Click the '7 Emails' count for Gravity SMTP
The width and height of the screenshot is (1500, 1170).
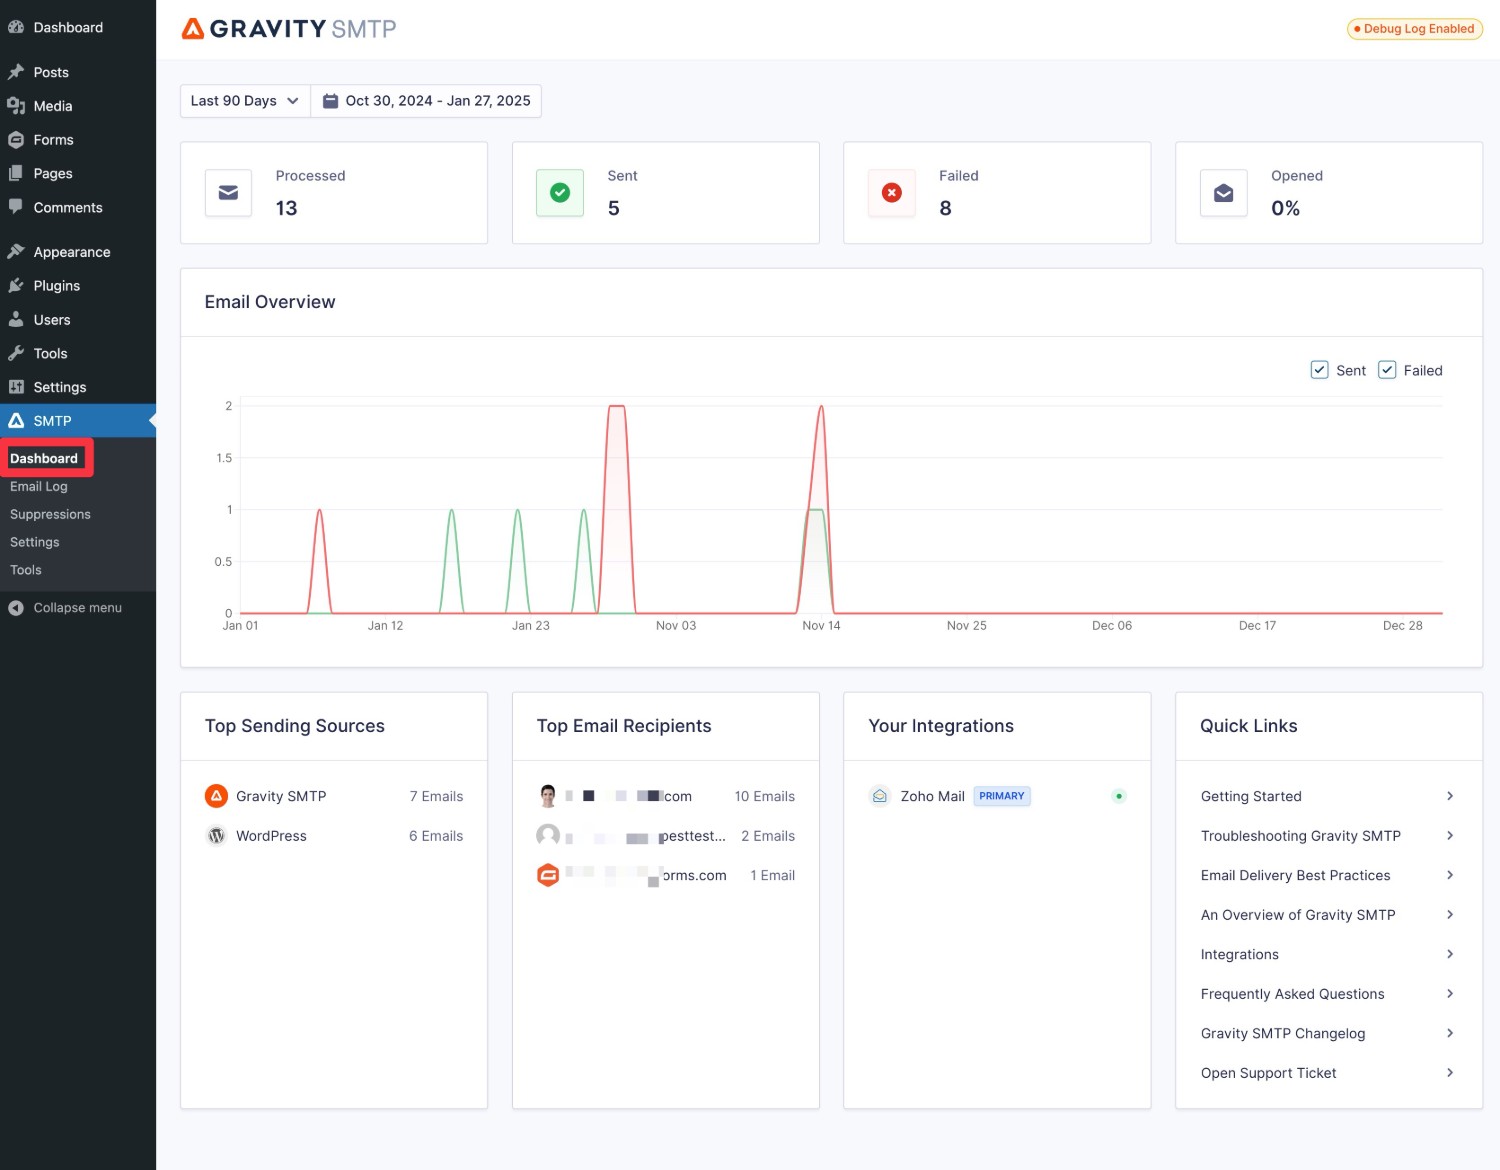point(436,796)
